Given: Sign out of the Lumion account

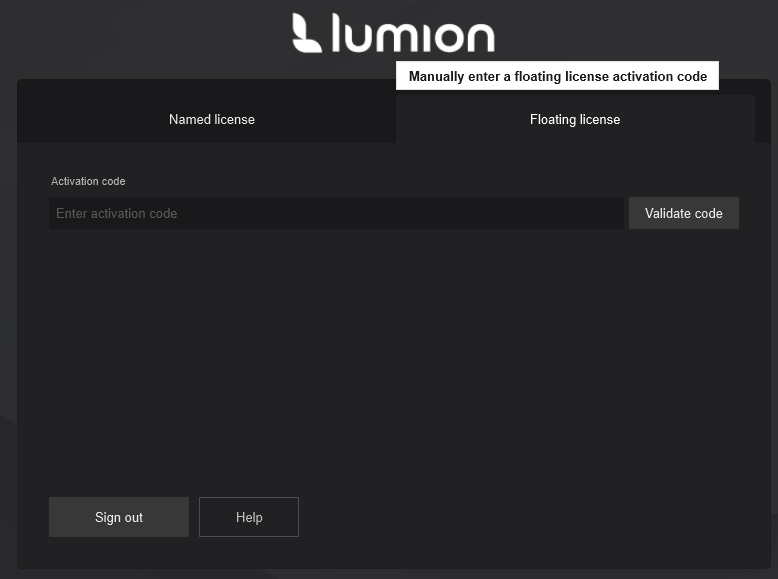Looking at the screenshot, I should click(119, 517).
